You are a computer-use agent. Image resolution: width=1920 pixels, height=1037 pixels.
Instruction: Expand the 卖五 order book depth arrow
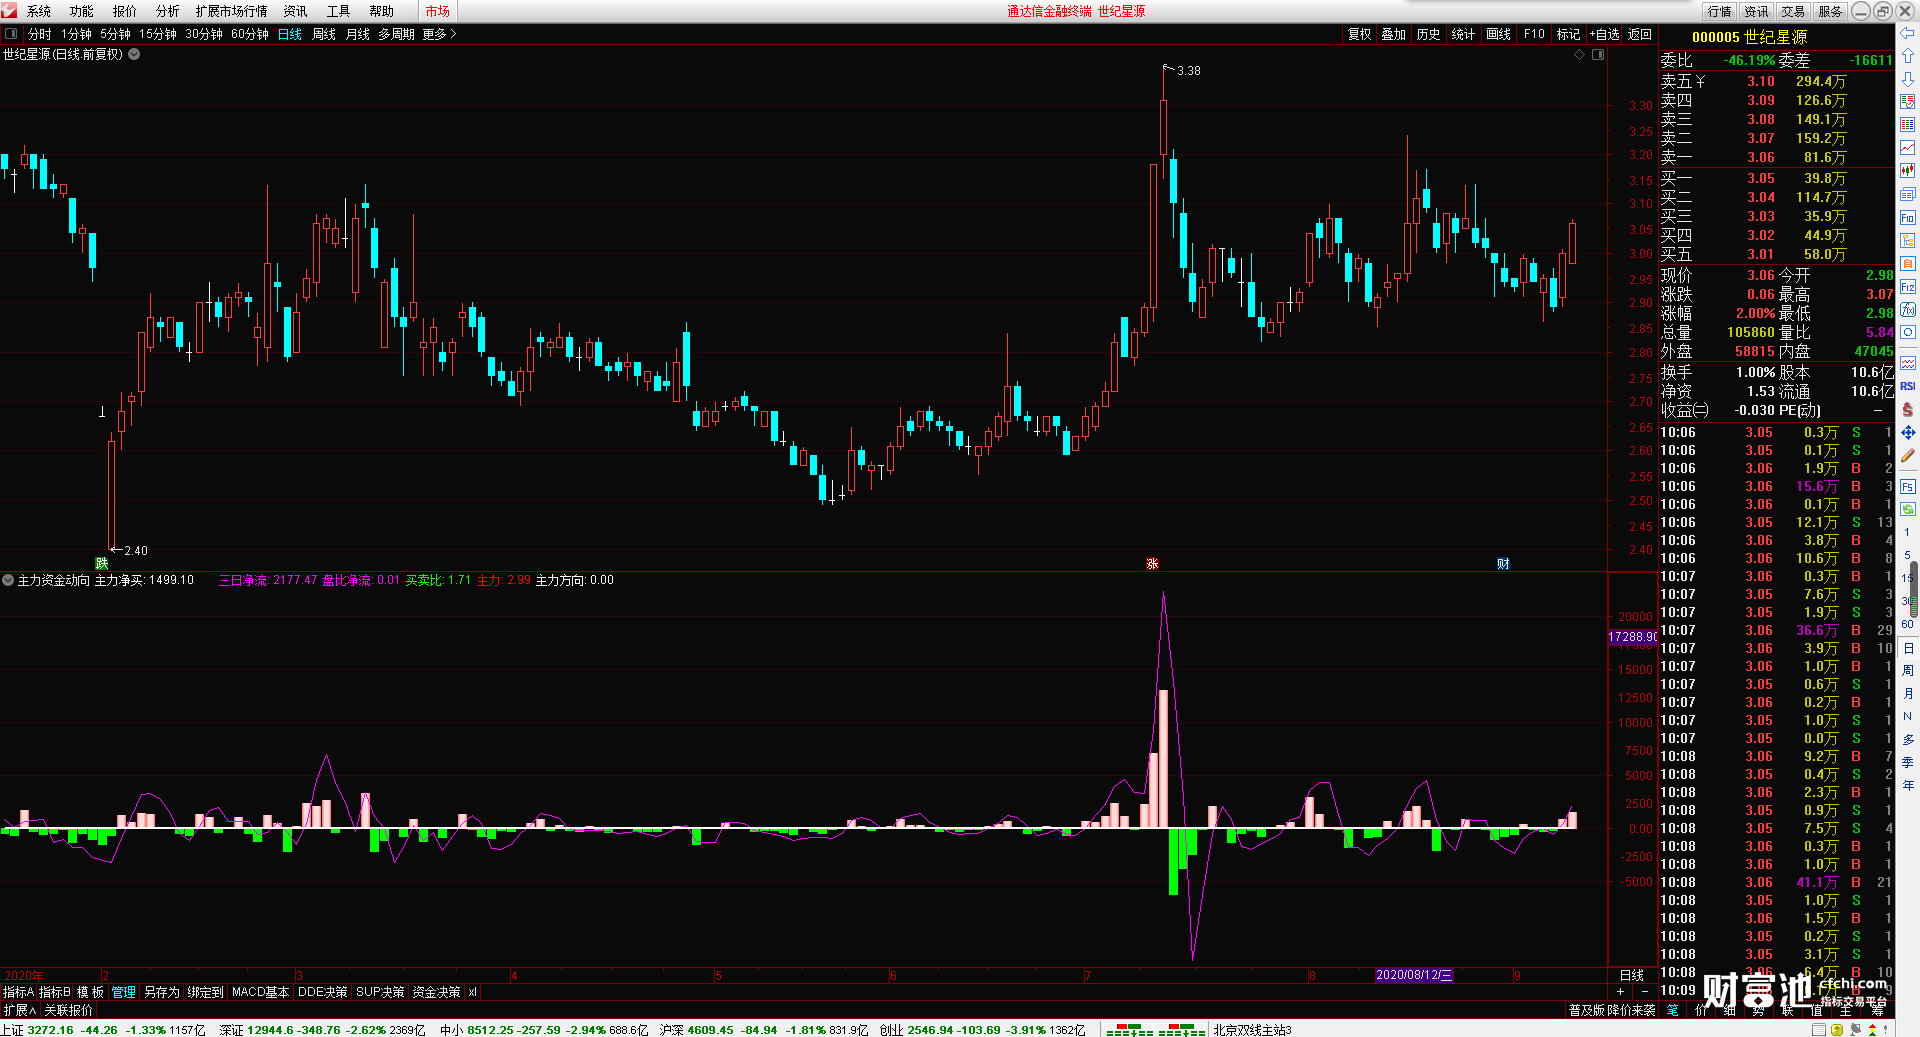pos(1701,81)
